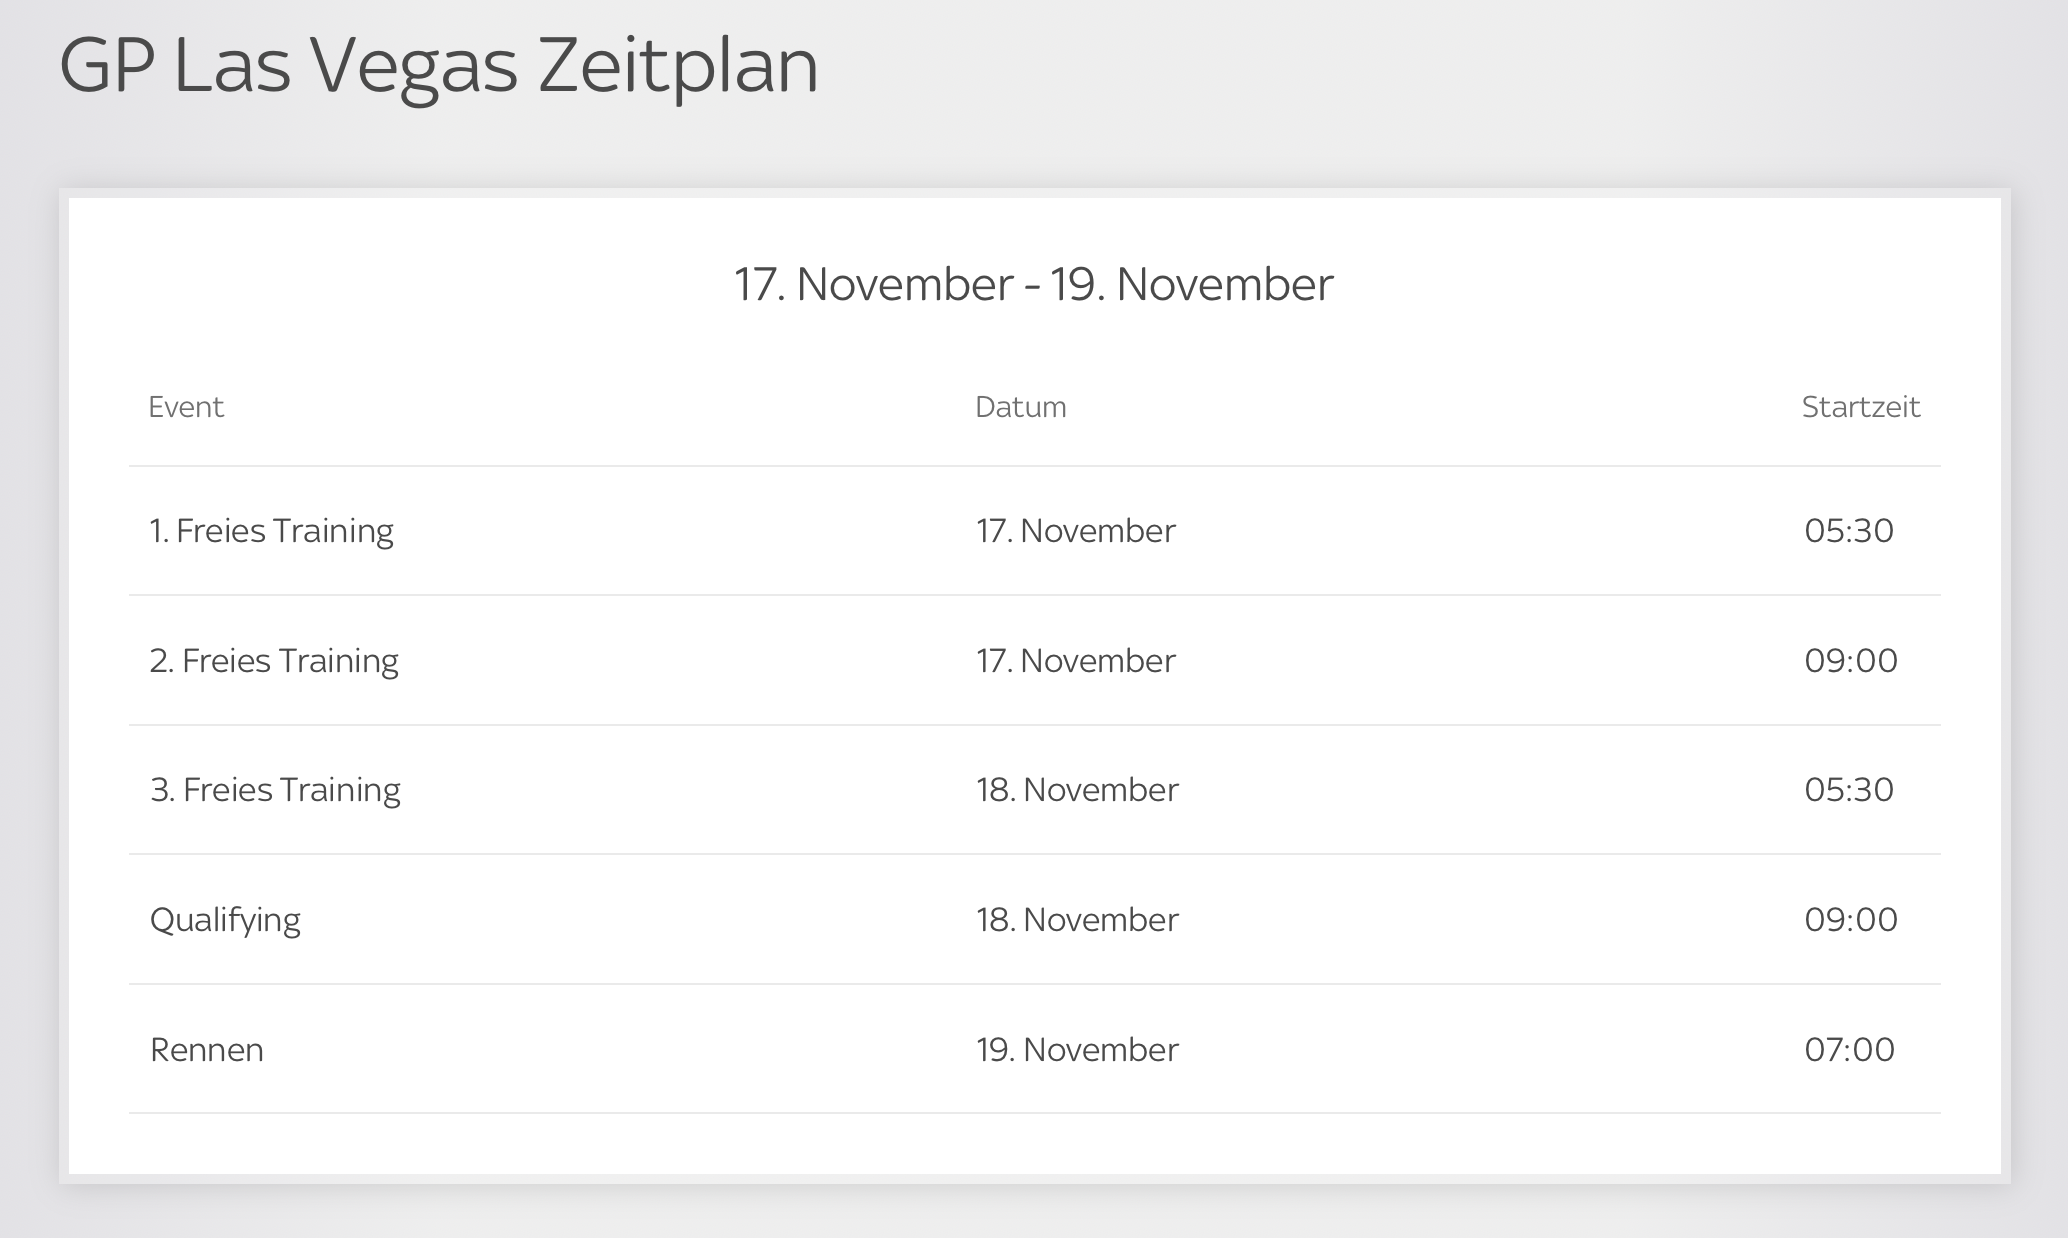Image resolution: width=2068 pixels, height=1238 pixels.
Task: Click the Qualifying date 18. November
Action: pos(1077,920)
